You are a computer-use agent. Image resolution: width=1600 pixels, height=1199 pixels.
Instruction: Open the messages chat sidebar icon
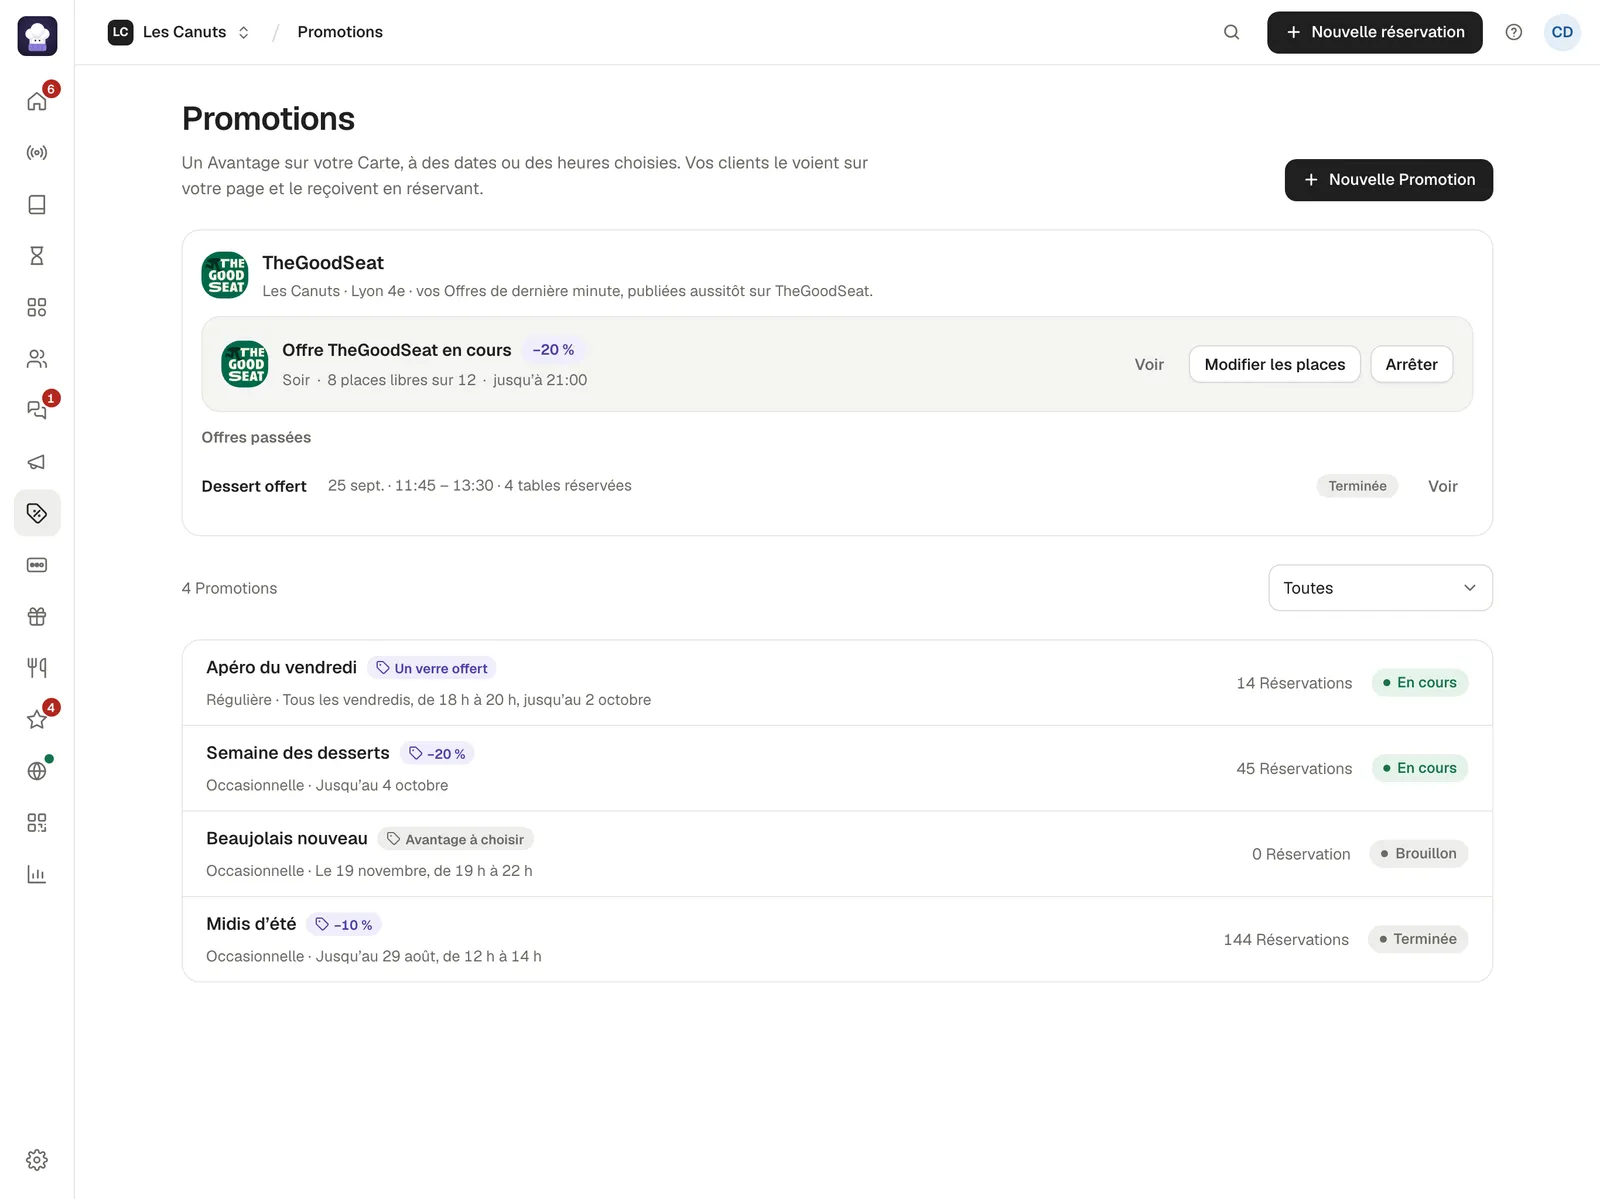37,410
